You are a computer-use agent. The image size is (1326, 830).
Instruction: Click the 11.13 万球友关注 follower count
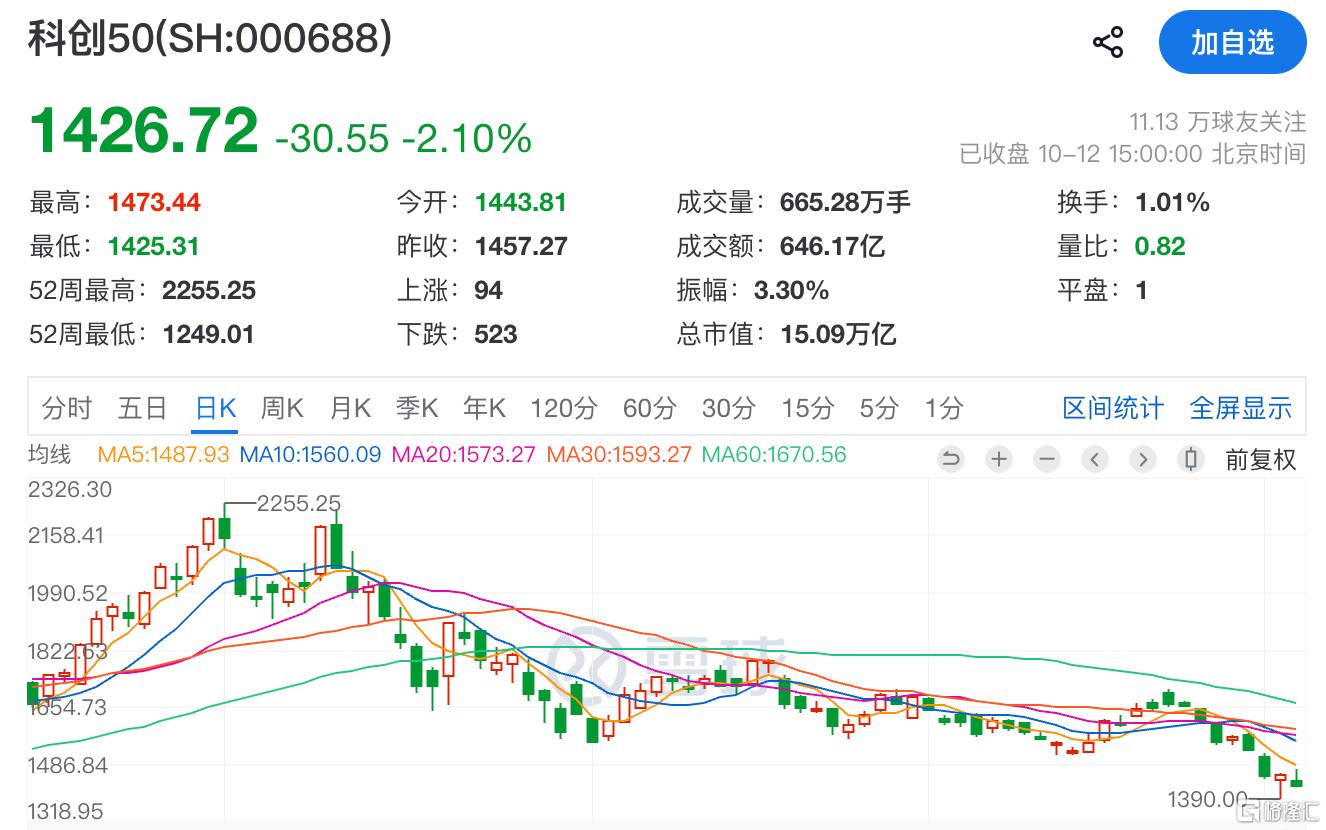1218,122
